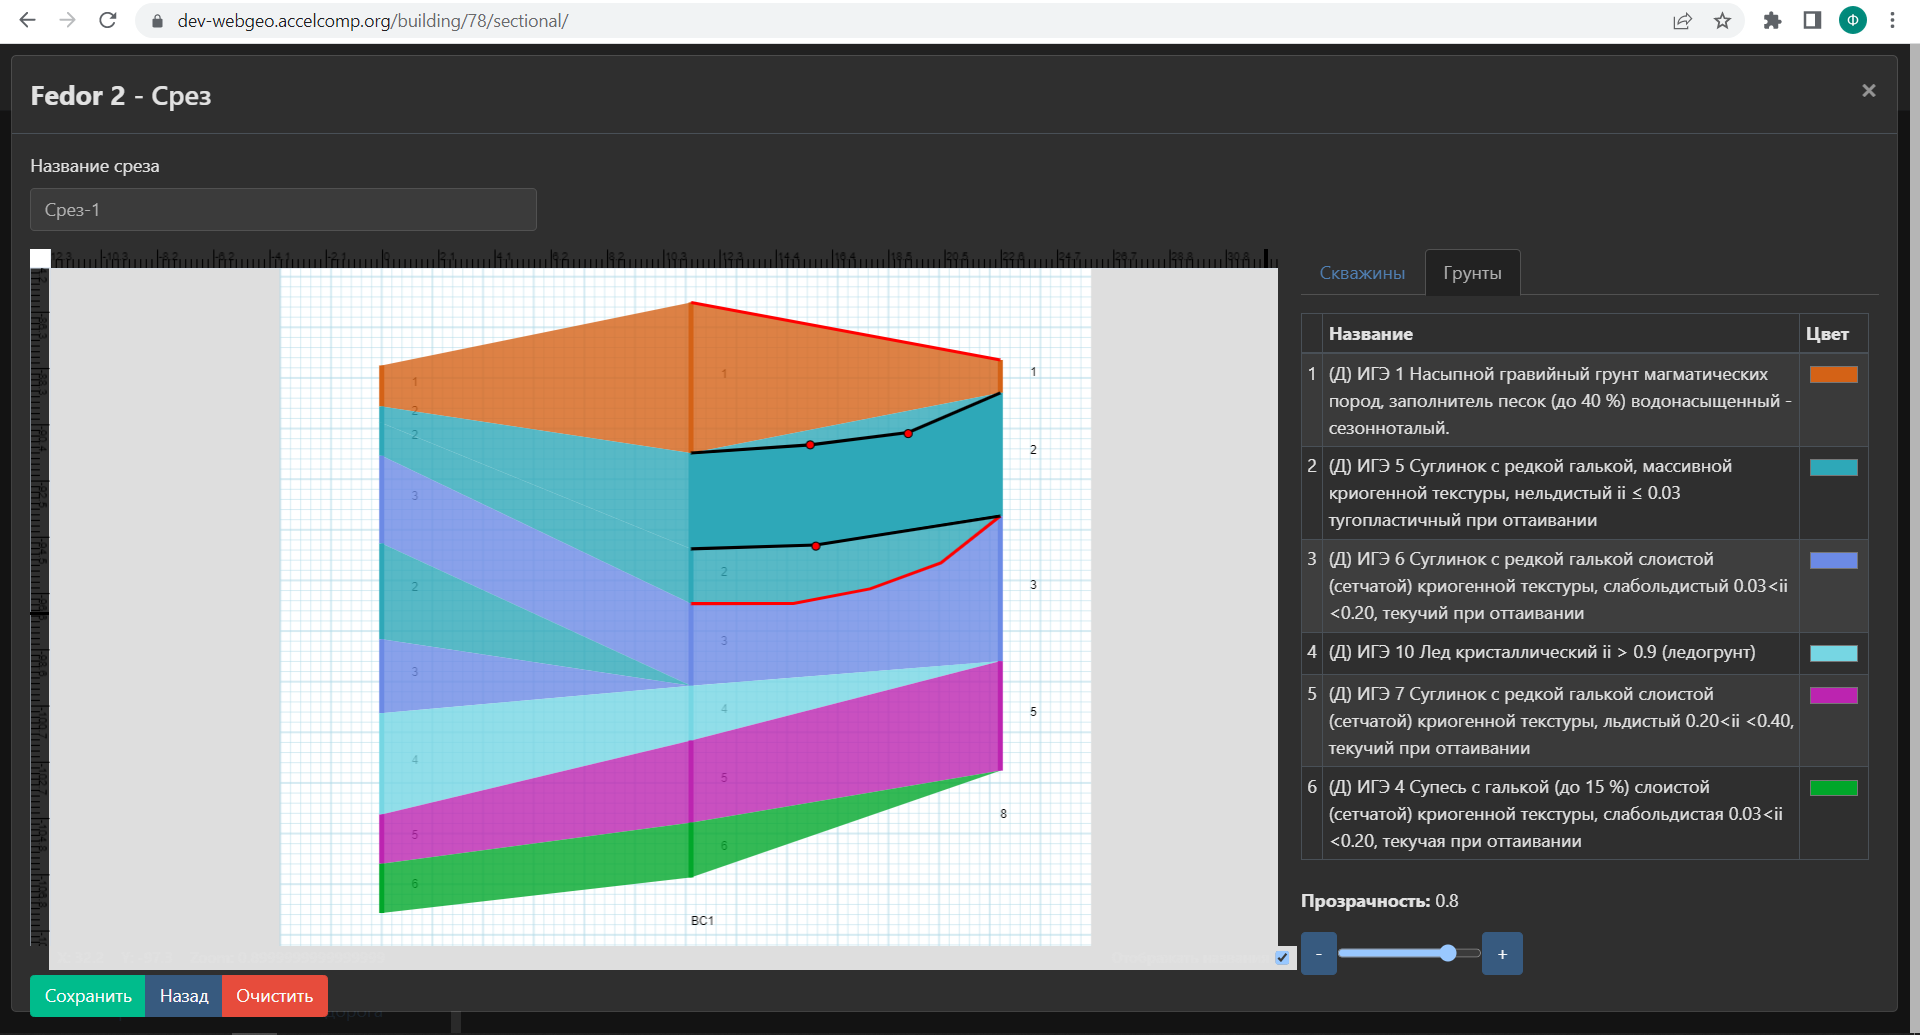This screenshot has width=1920, height=1035.
Task: Clear drawing with Очистить button
Action: tap(274, 996)
